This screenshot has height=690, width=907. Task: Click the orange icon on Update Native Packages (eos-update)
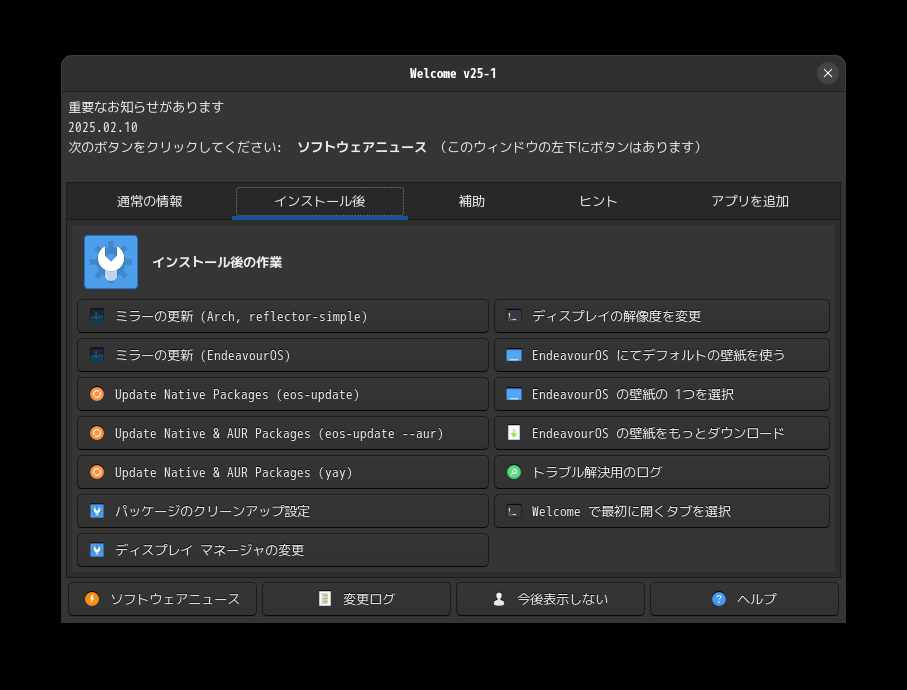pyautogui.click(x=97, y=394)
